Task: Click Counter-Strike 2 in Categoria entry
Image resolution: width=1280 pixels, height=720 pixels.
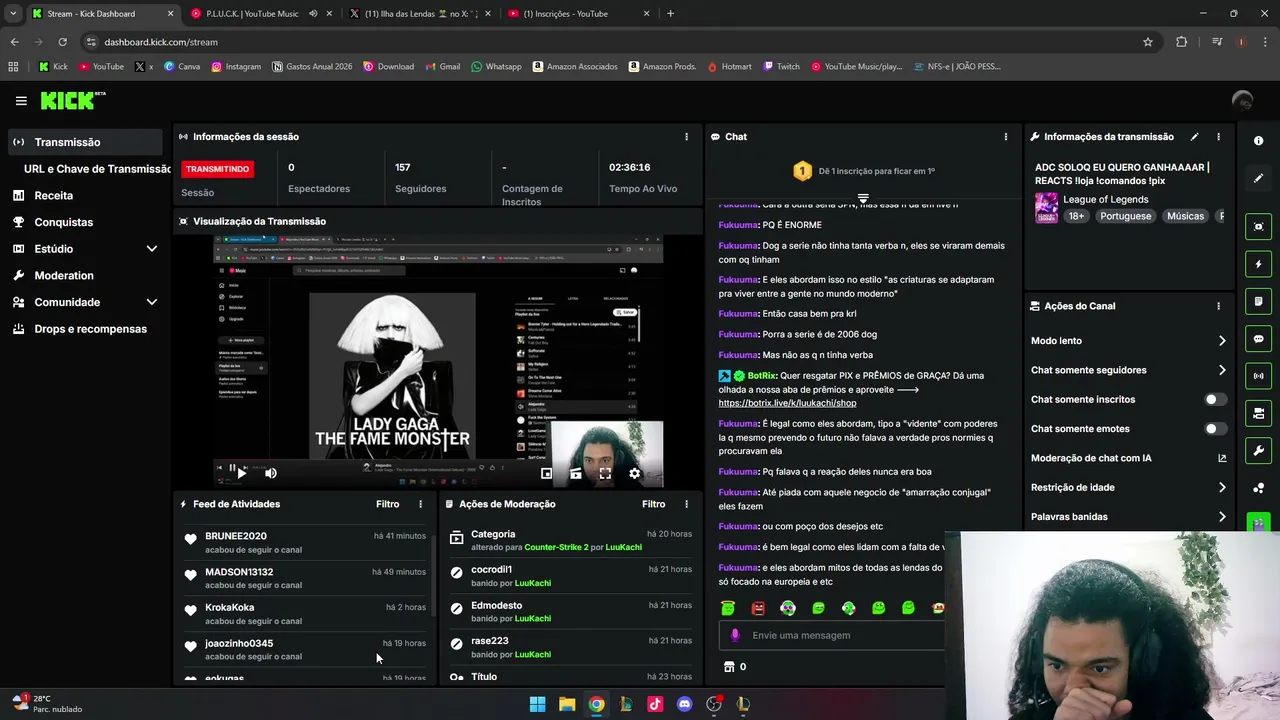Action: click(x=555, y=548)
